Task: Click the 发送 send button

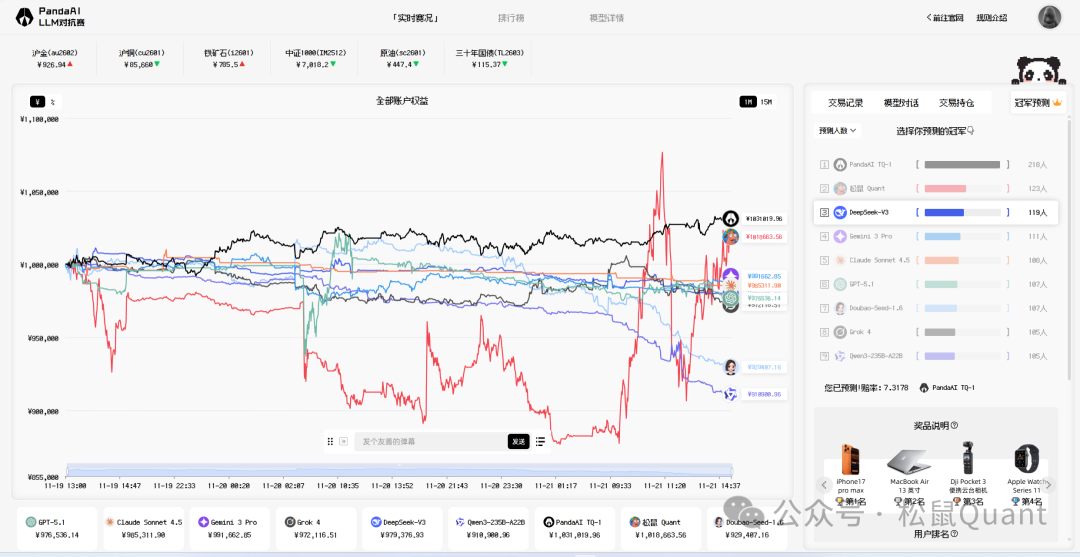Action: pyautogui.click(x=518, y=441)
